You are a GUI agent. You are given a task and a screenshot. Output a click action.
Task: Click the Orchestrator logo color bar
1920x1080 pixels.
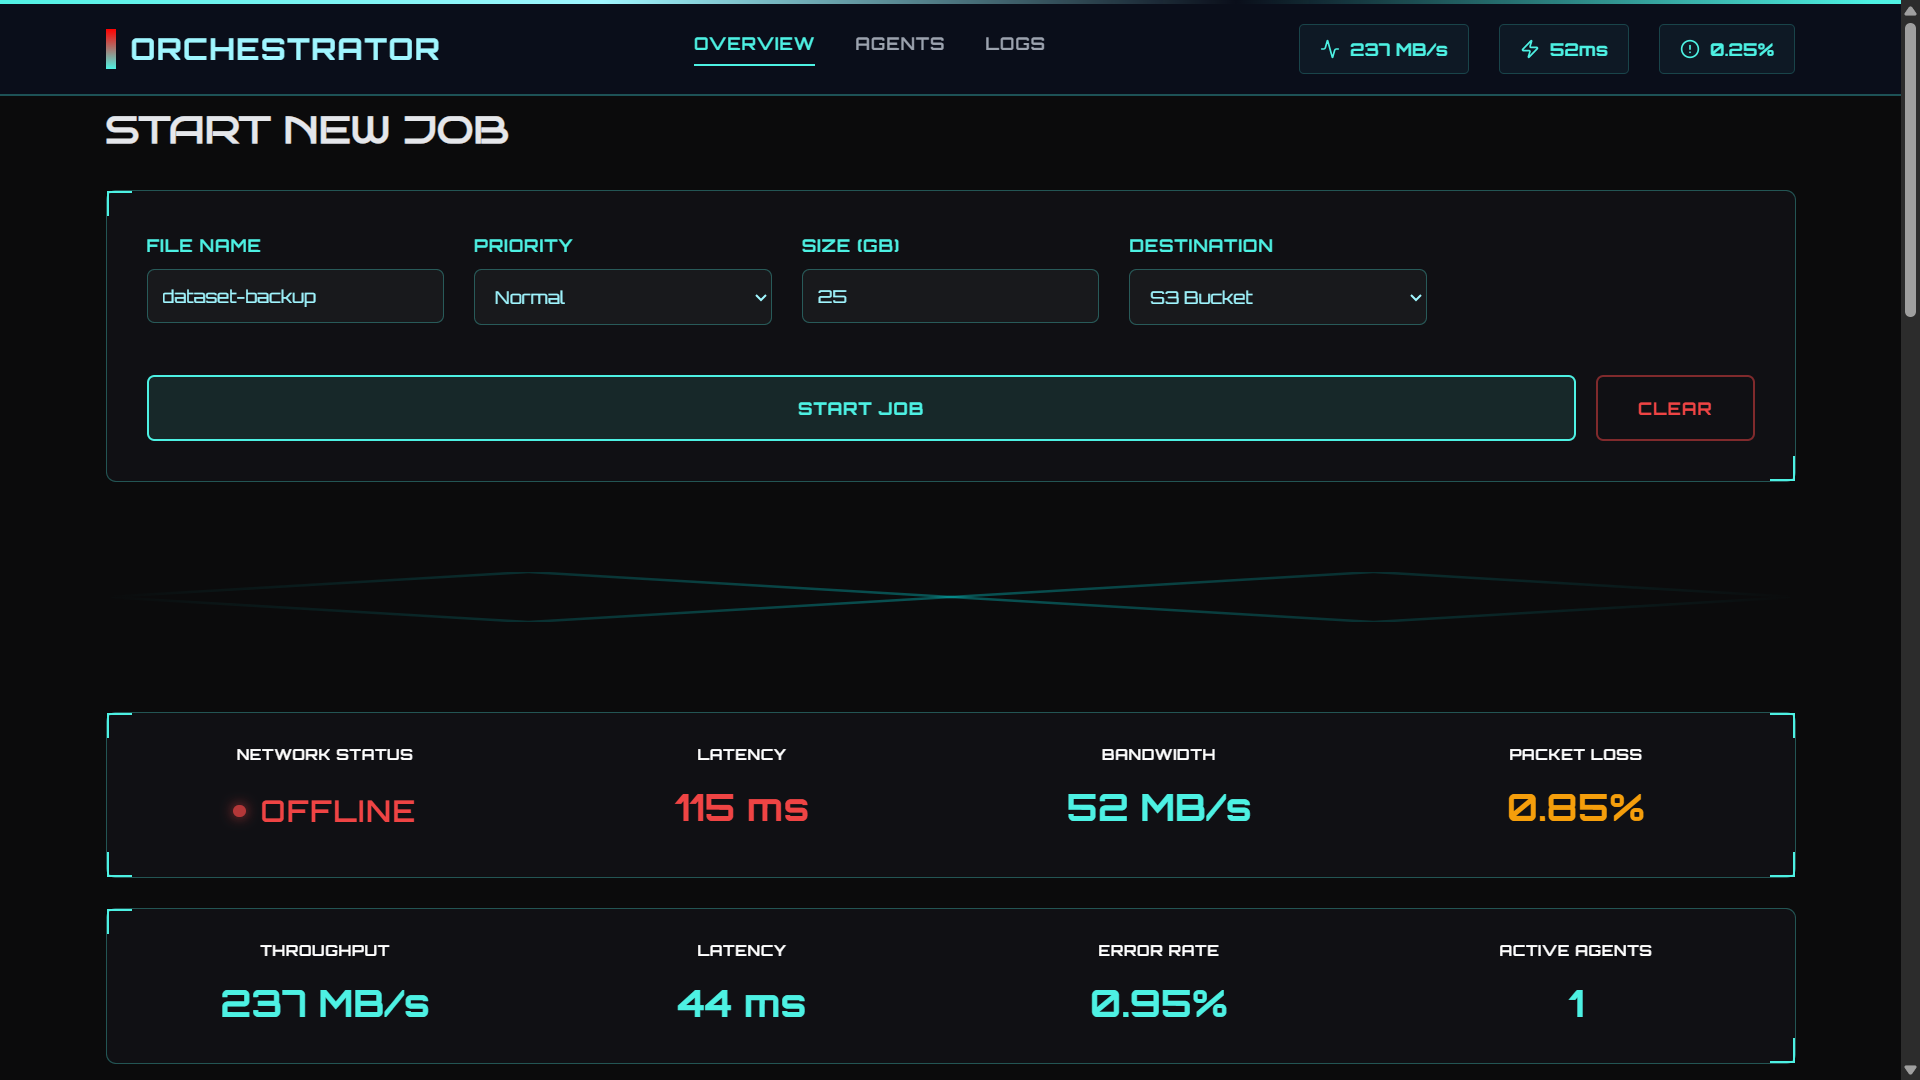(111, 49)
